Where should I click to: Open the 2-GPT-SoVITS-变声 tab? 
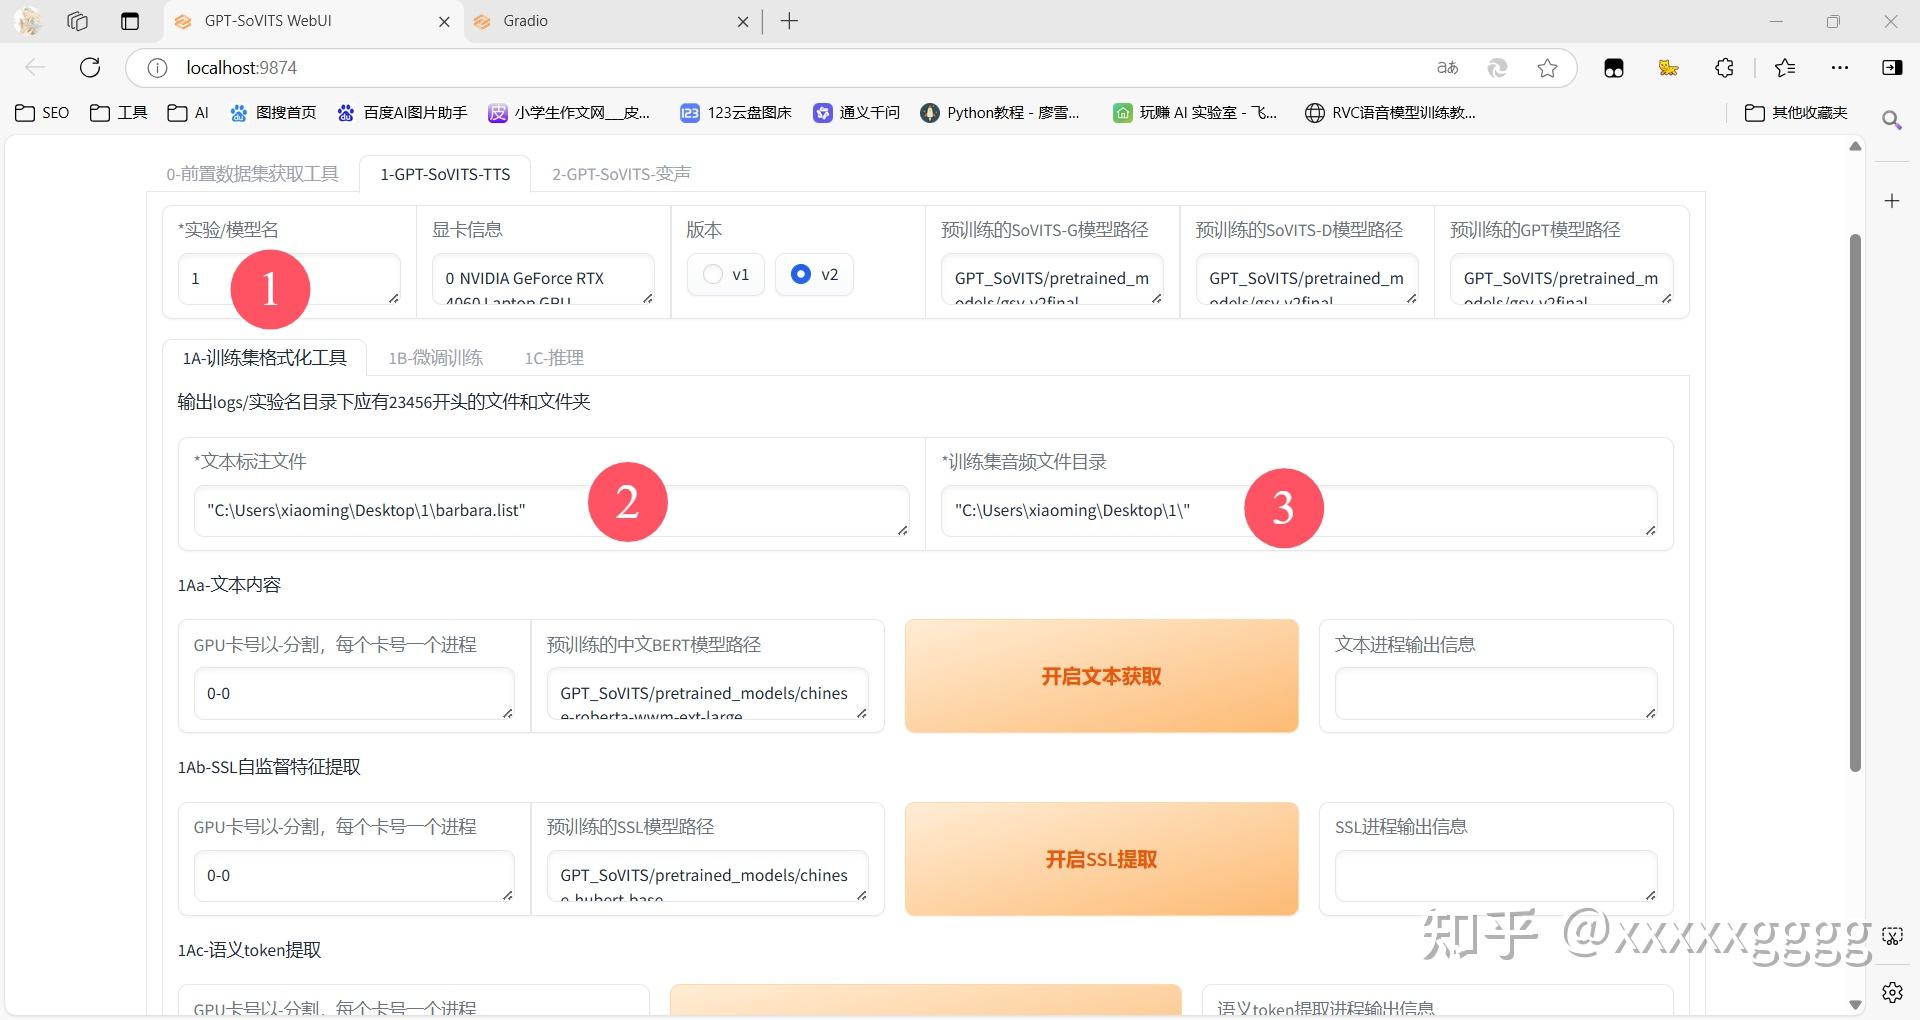620,173
